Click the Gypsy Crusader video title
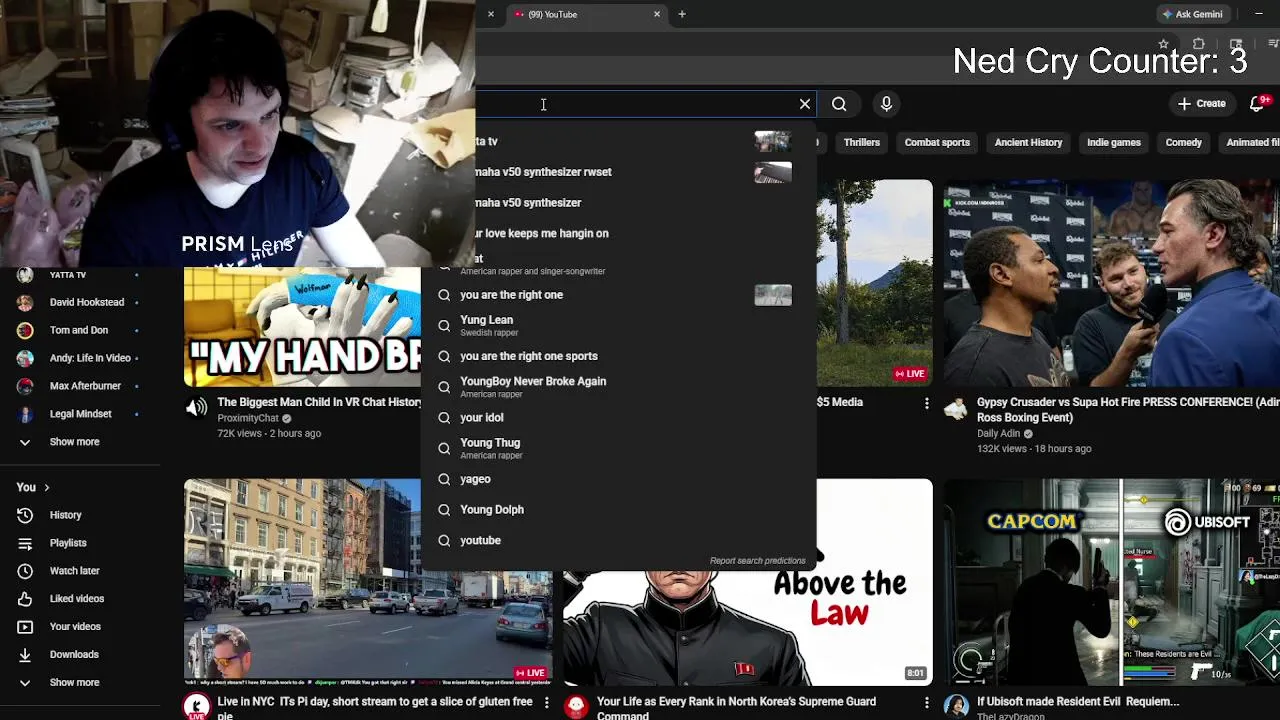The width and height of the screenshot is (1280, 720). [1128, 410]
